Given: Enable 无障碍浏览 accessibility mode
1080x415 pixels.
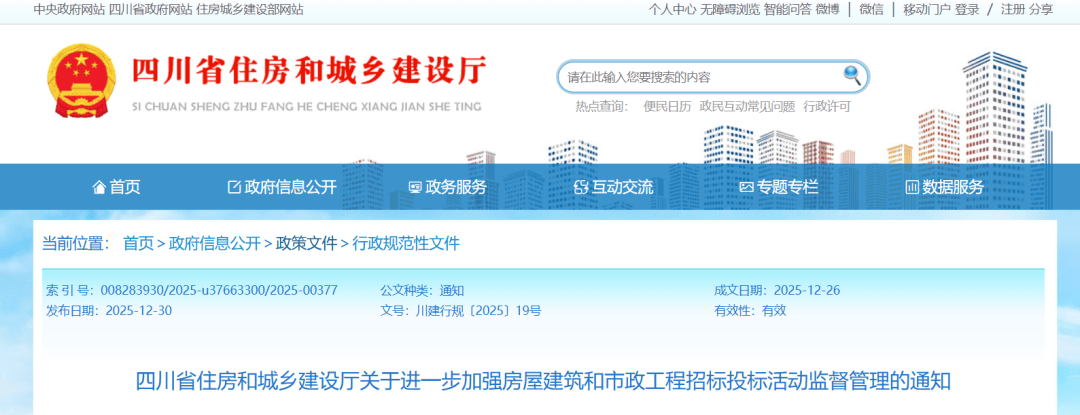Looking at the screenshot, I should pos(729,9).
